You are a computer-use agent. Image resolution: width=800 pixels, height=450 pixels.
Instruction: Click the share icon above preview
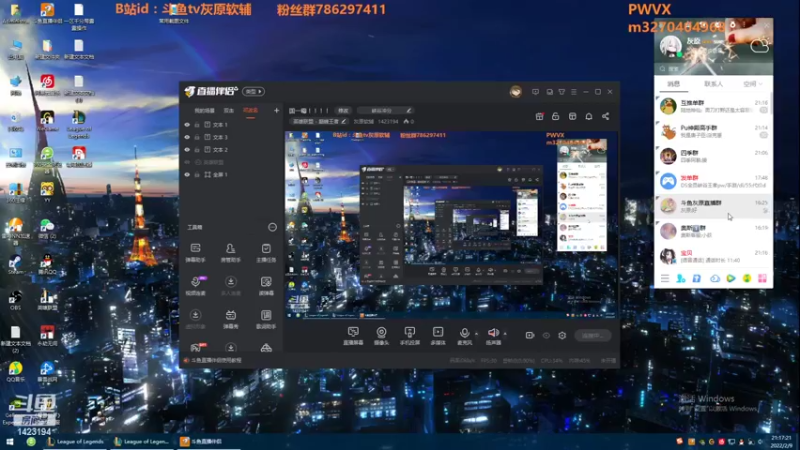(x=606, y=116)
